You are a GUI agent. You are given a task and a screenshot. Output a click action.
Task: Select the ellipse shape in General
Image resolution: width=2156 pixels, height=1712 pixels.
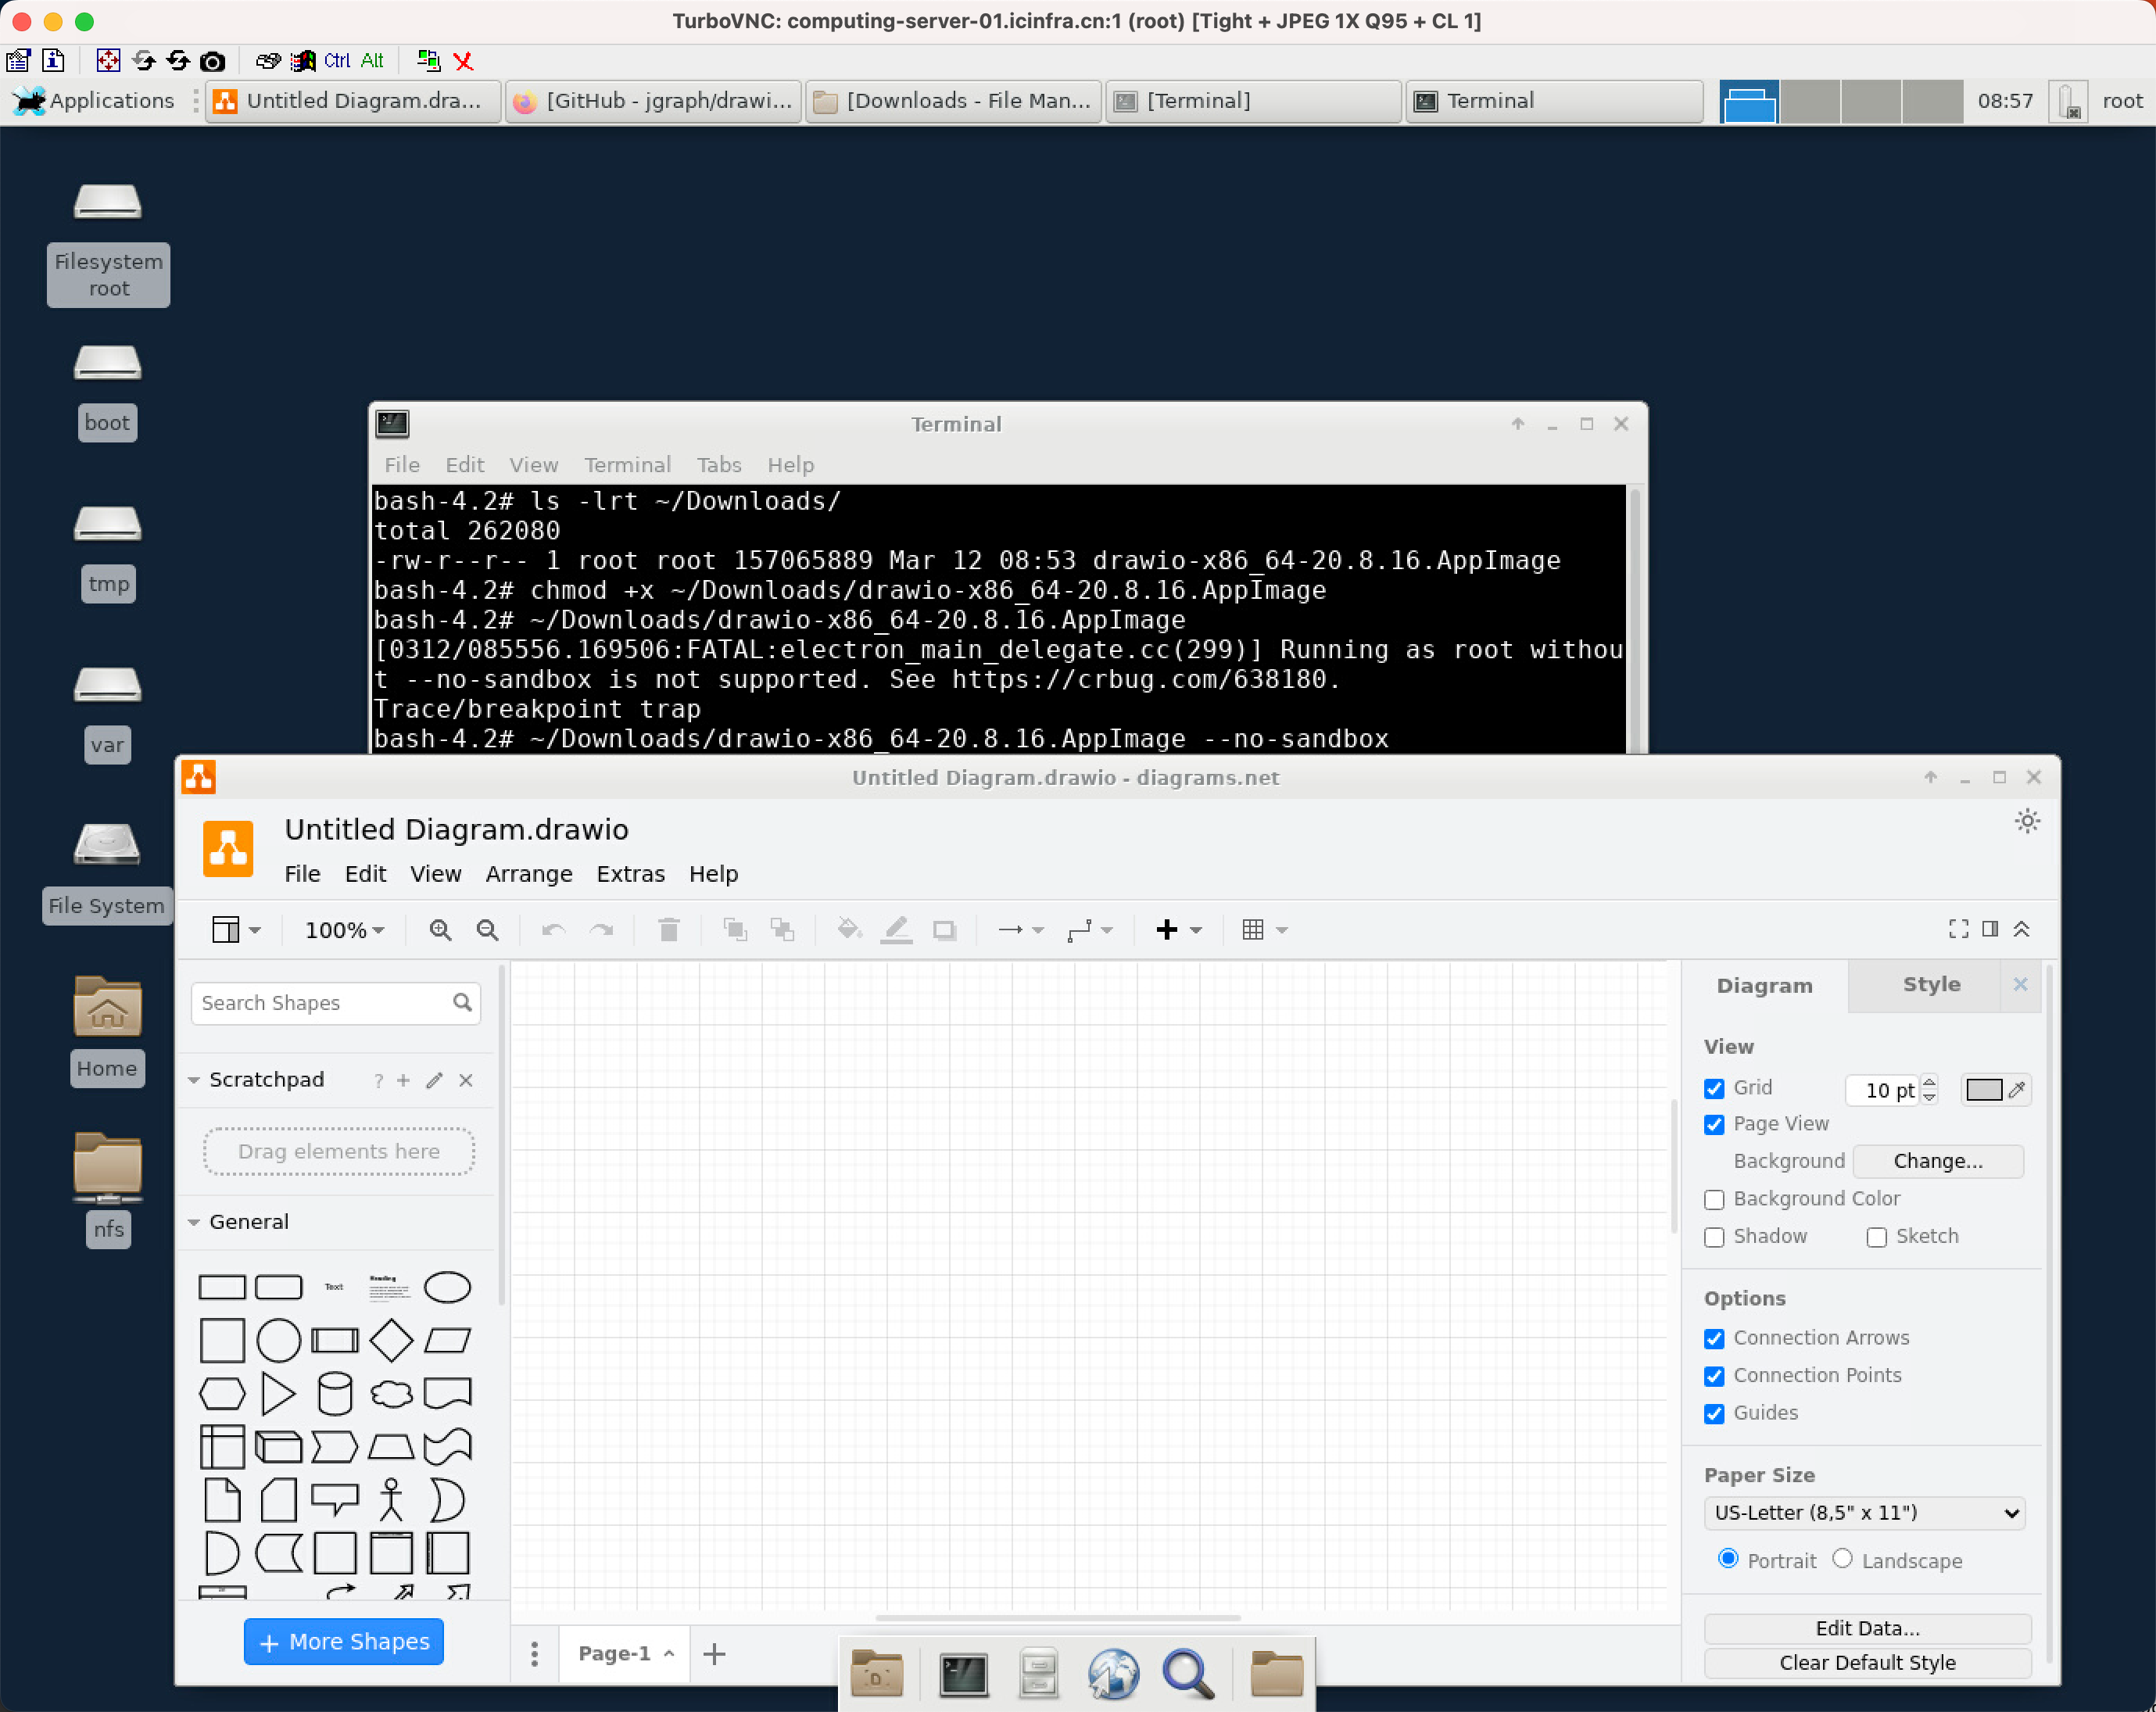(447, 1288)
